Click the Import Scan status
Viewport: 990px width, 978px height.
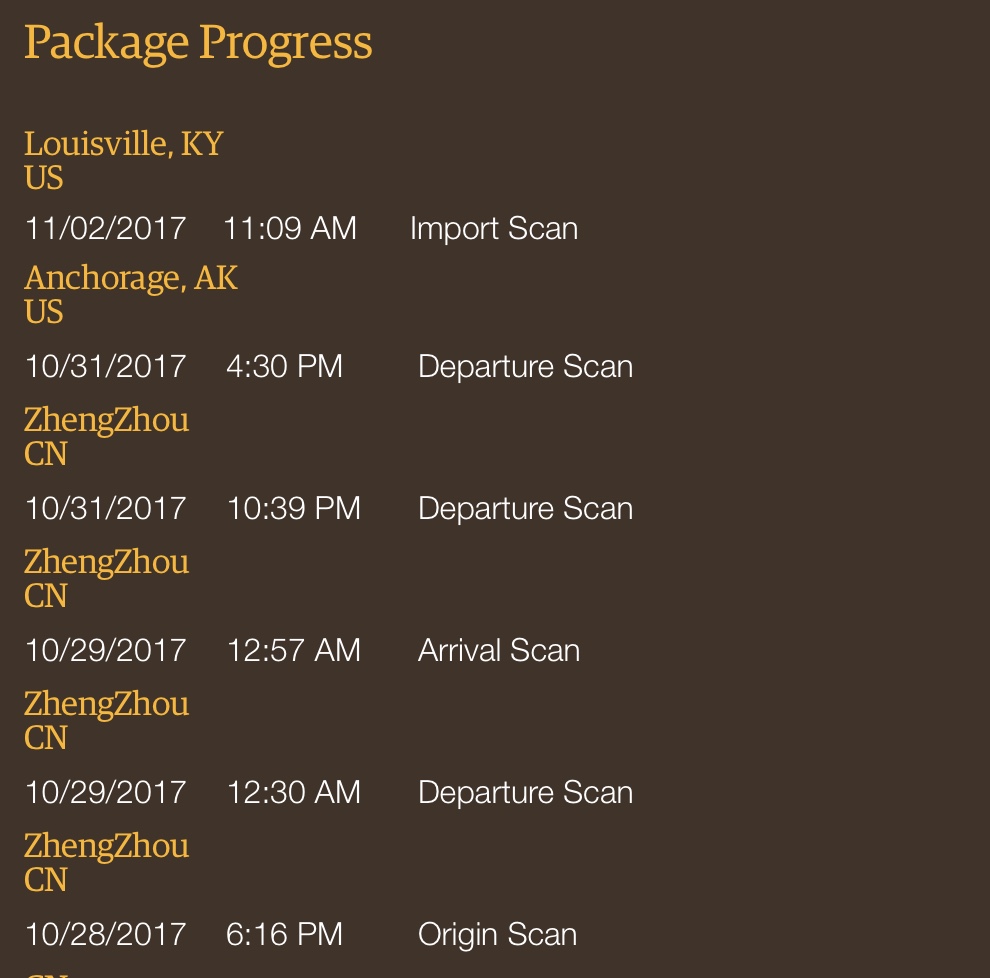tap(494, 228)
